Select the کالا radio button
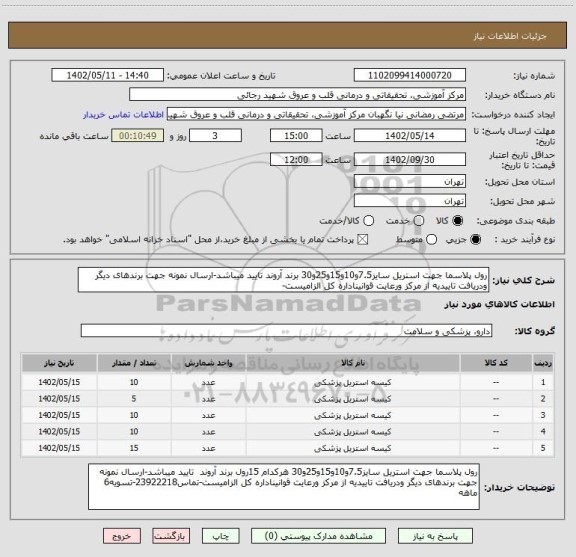Image resolution: width=576 pixels, height=557 pixels. click(458, 220)
